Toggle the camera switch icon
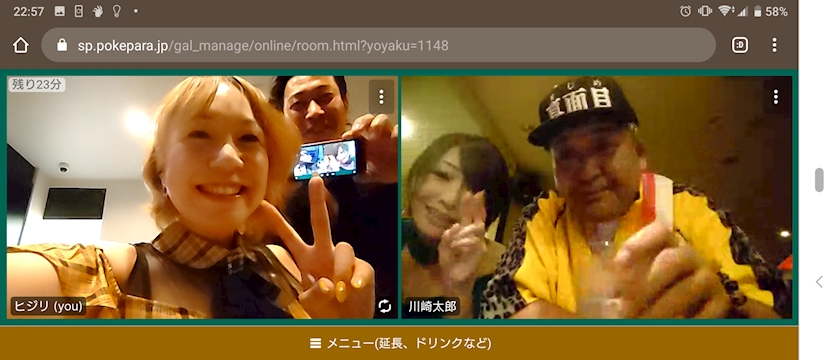840x360 pixels. 385,306
